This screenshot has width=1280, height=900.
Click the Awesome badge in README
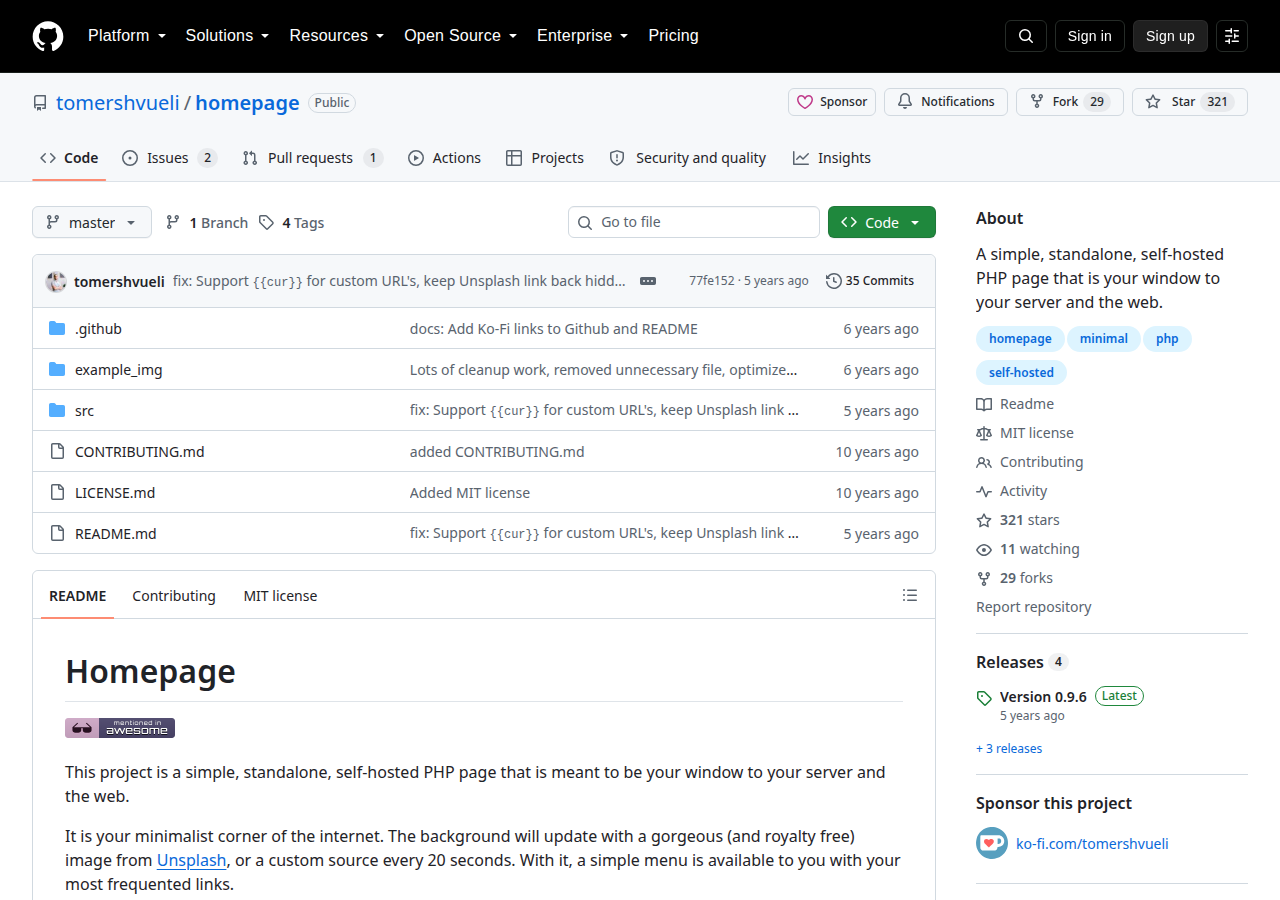[120, 728]
